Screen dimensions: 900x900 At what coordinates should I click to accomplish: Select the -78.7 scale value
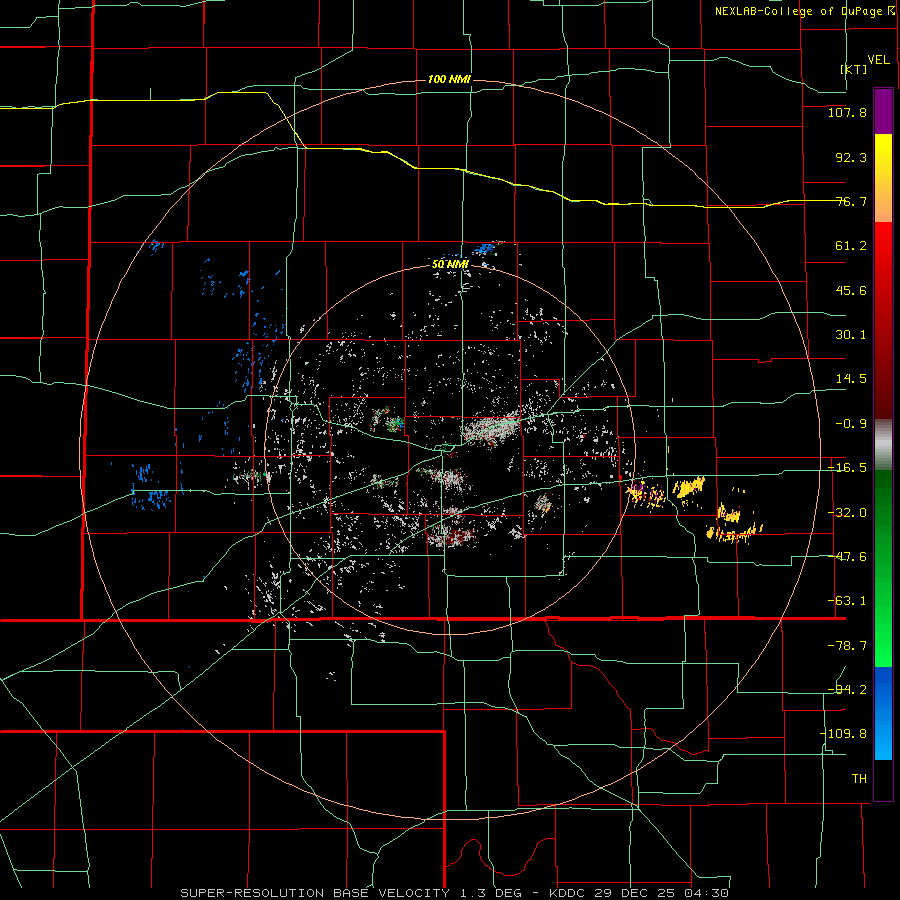pyautogui.click(x=847, y=646)
